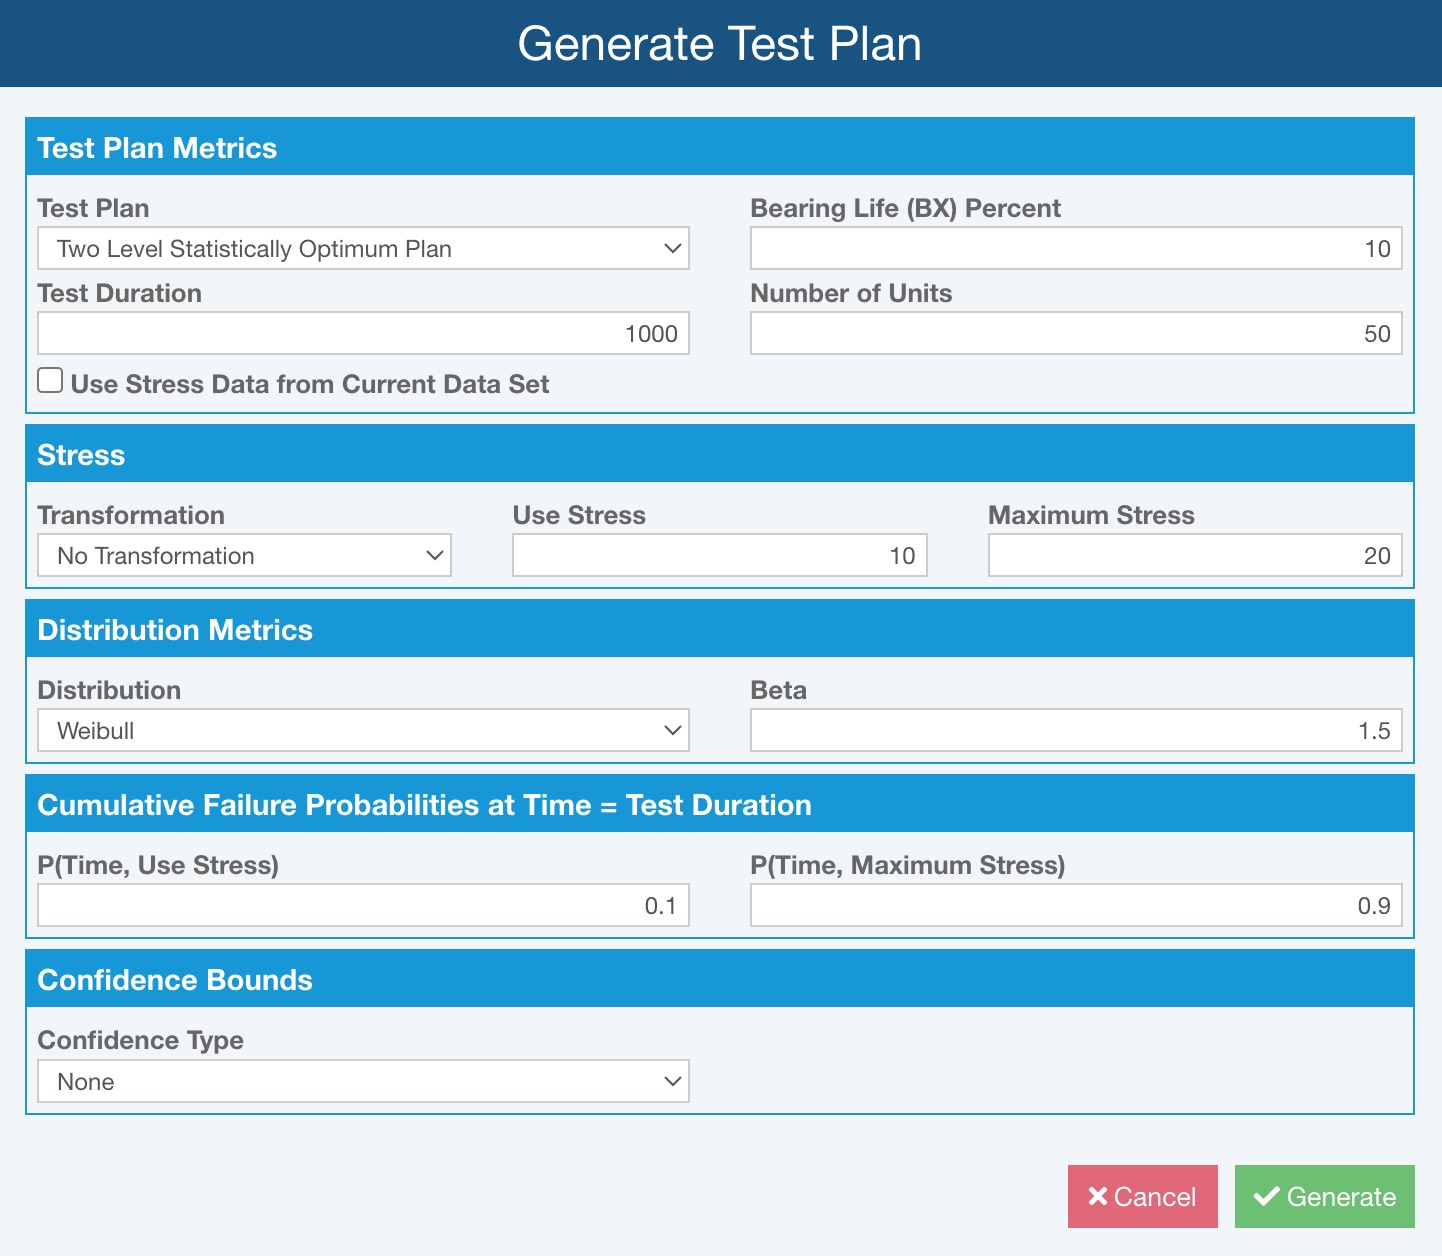The width and height of the screenshot is (1442, 1256).
Task: Click the Use Stress input field
Action: point(719,555)
